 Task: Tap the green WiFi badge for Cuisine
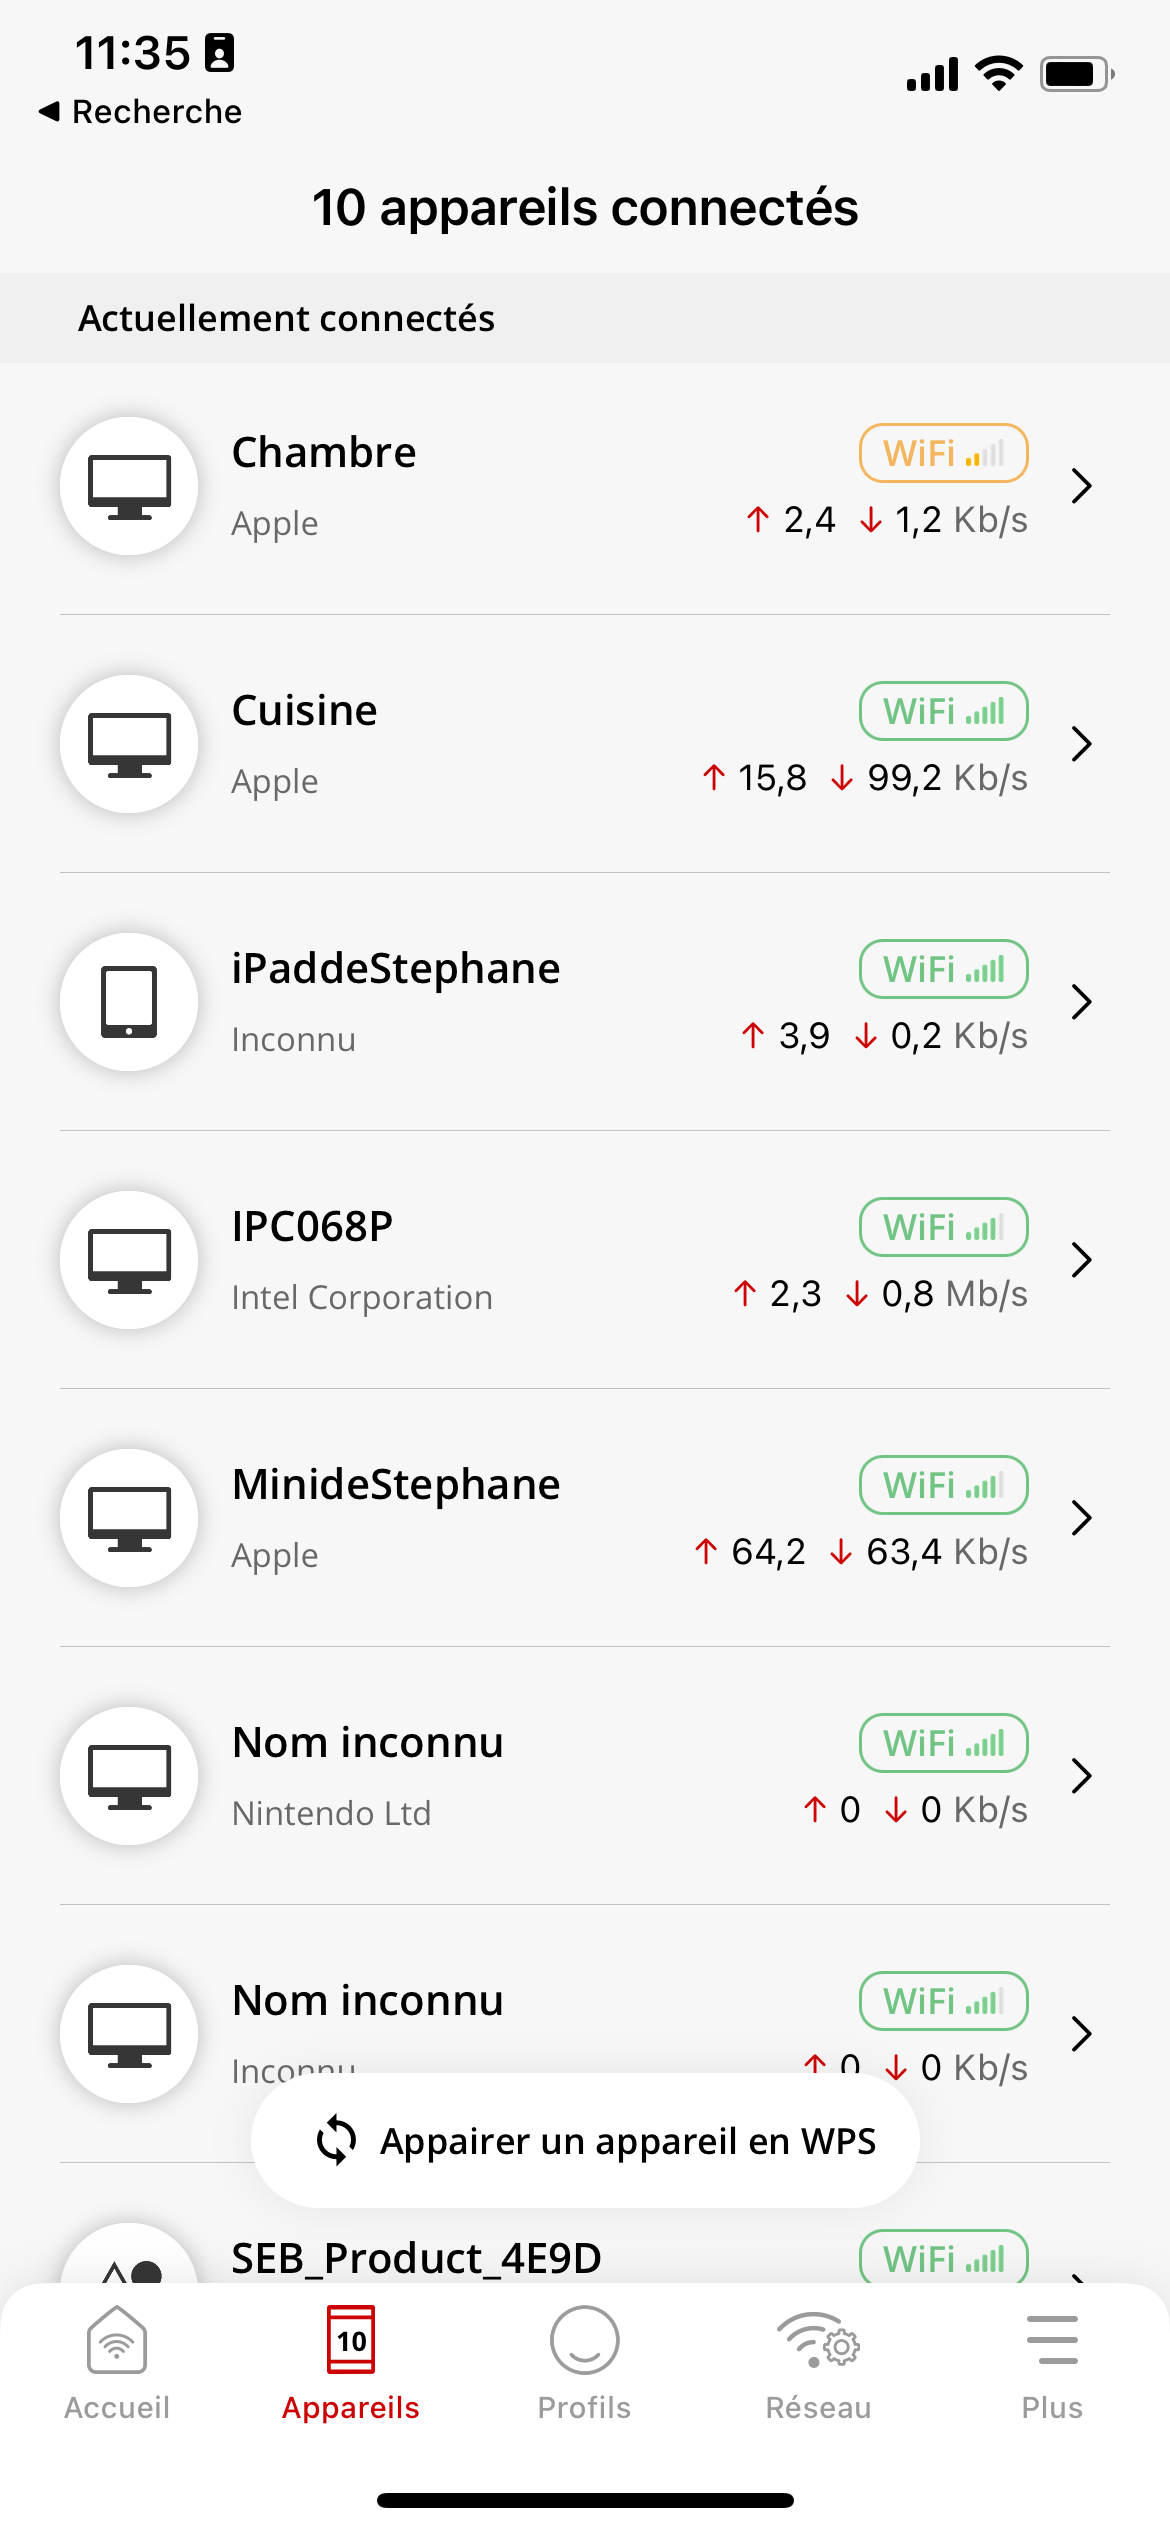click(943, 711)
